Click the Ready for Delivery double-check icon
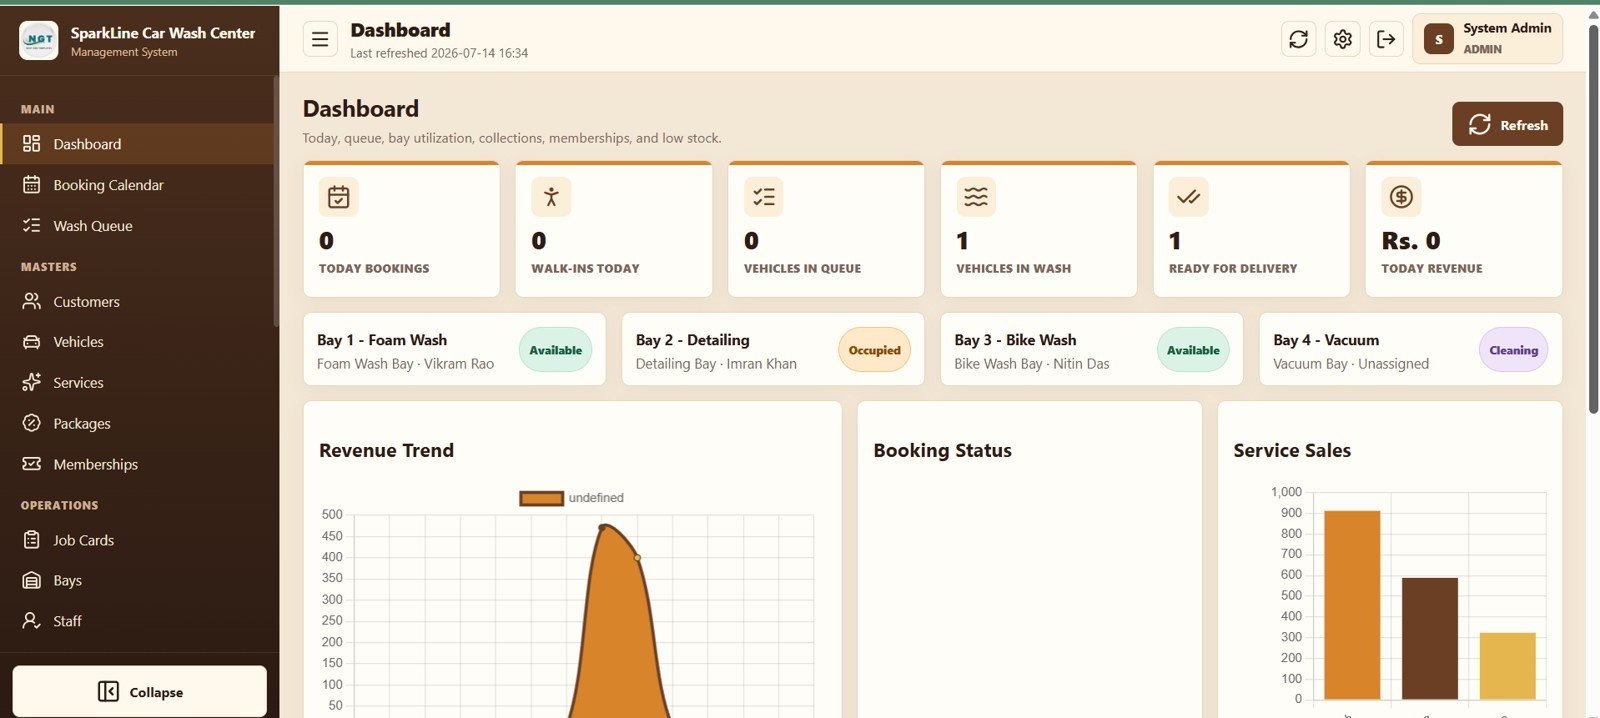The image size is (1600, 718). tap(1189, 197)
